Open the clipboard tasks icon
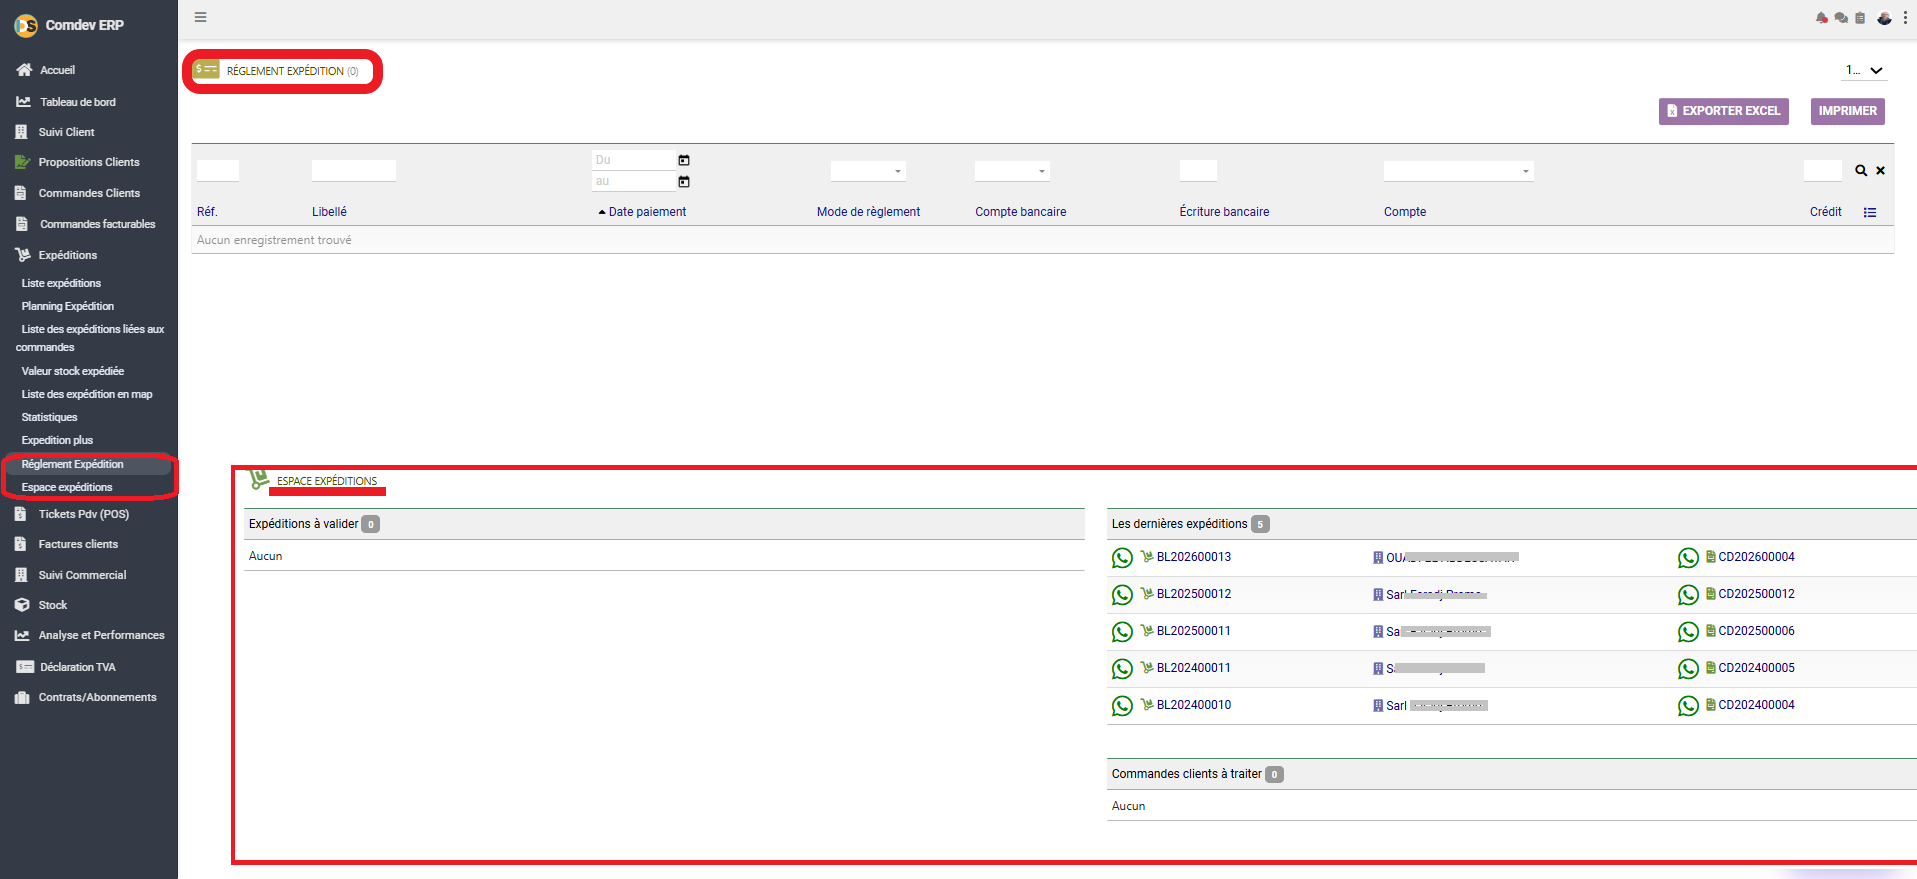This screenshot has width=1917, height=879. (x=1860, y=18)
